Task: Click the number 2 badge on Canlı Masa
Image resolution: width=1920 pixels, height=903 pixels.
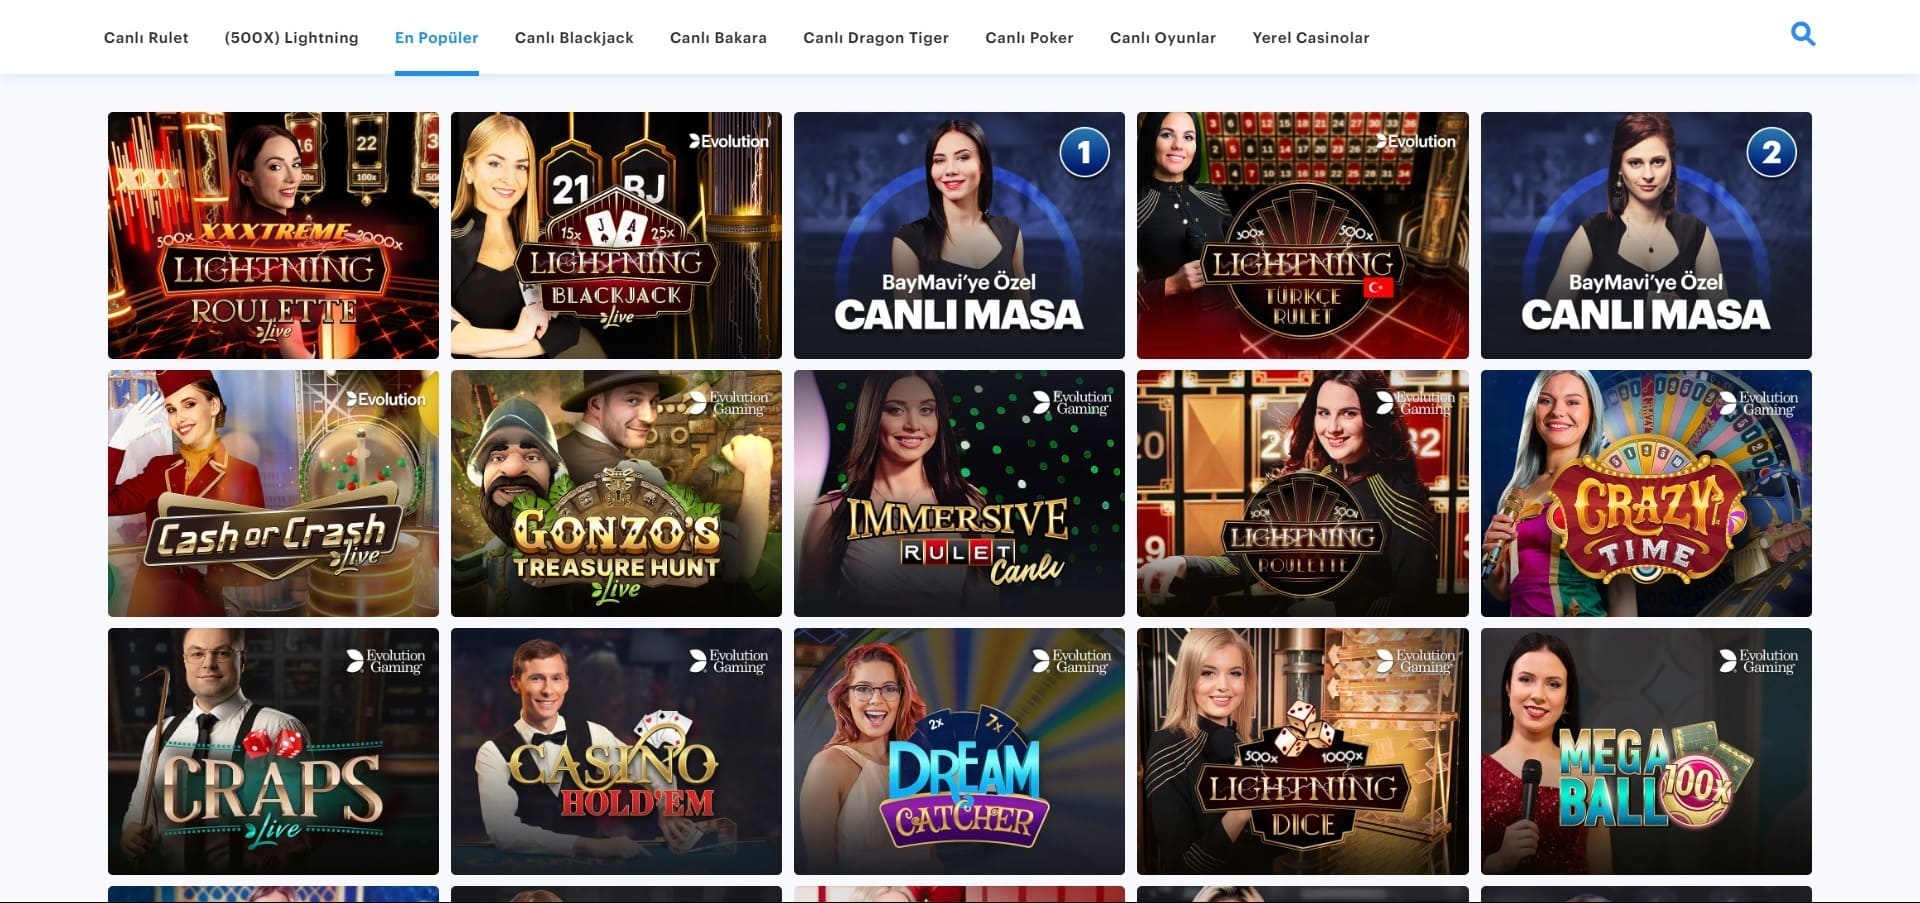Action: [1771, 152]
